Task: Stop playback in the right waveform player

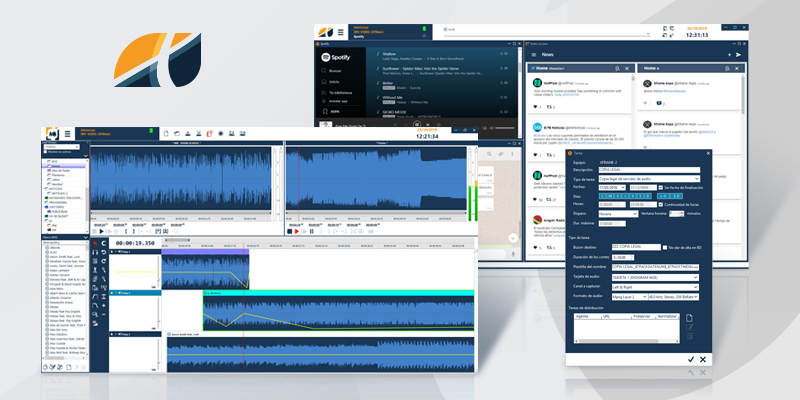Action: (x=289, y=231)
